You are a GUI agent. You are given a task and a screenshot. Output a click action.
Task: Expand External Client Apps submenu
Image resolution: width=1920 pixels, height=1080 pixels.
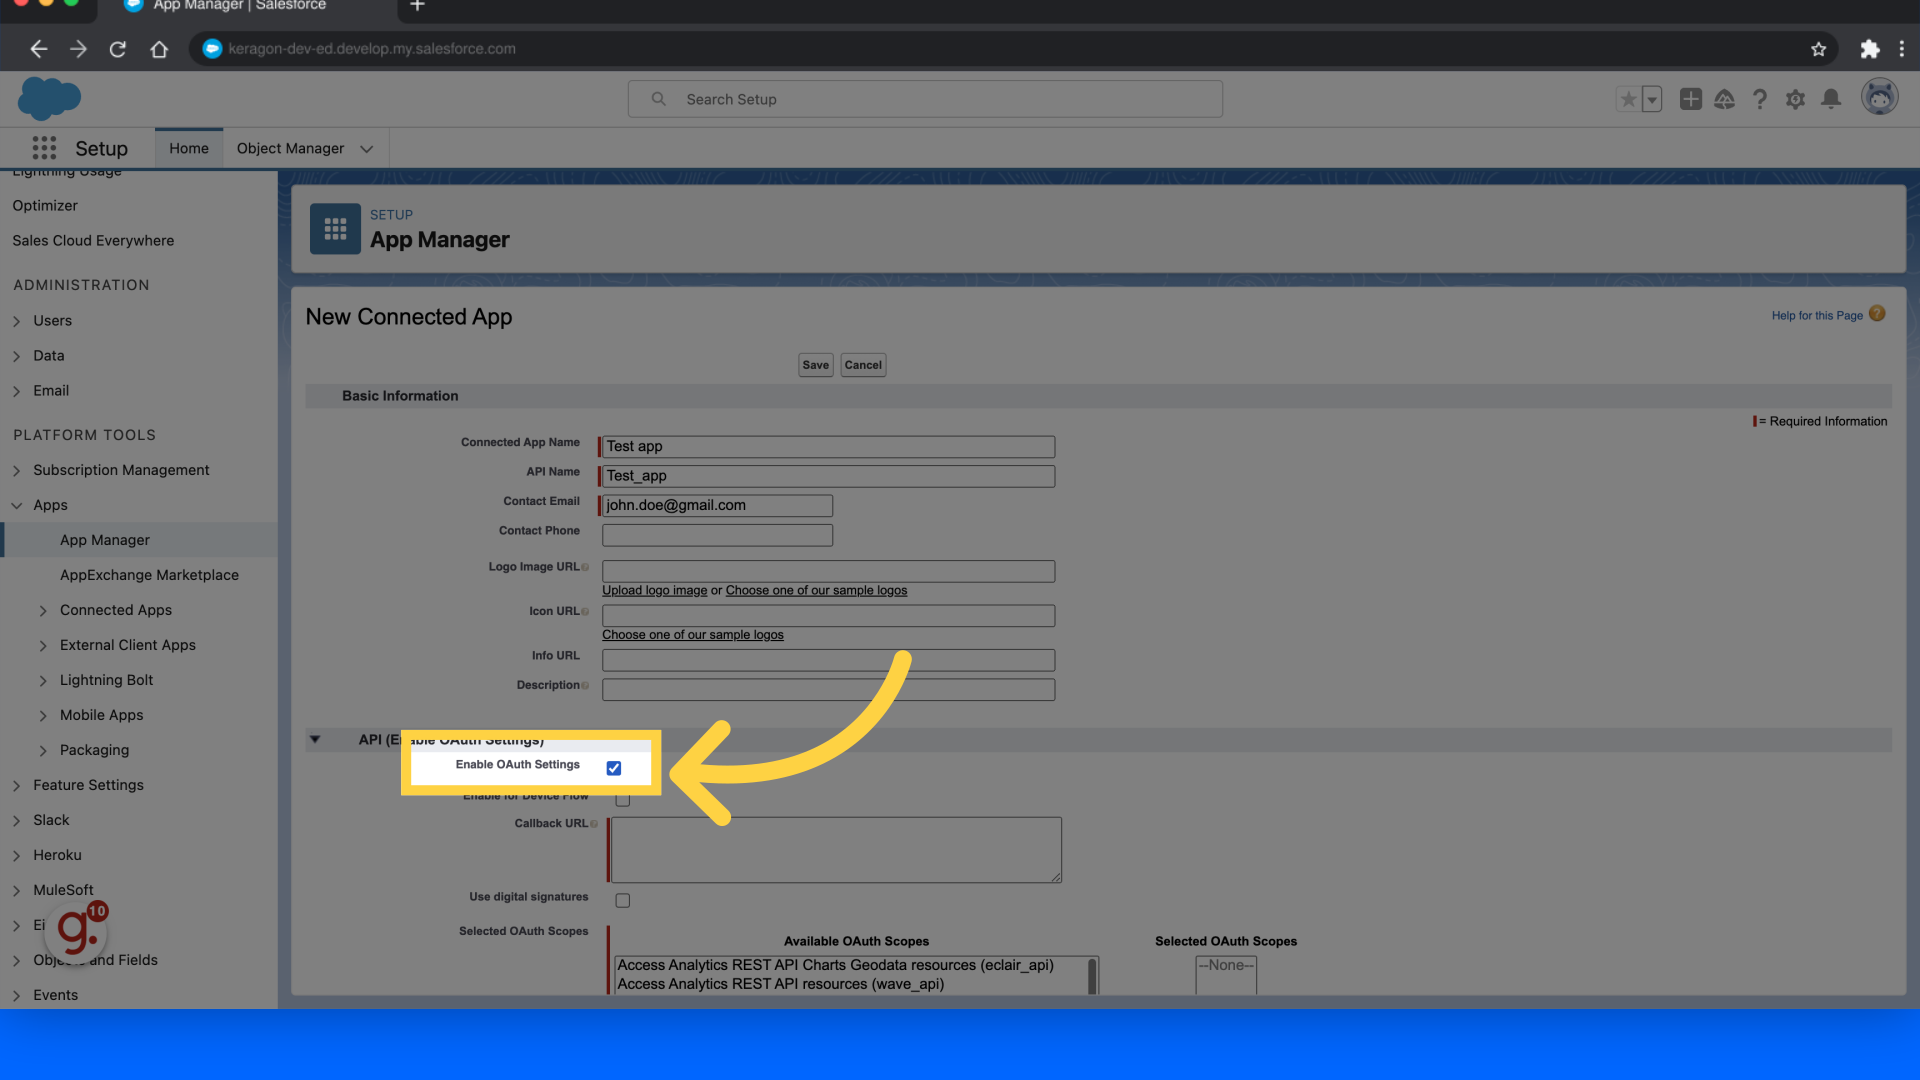pos(43,645)
